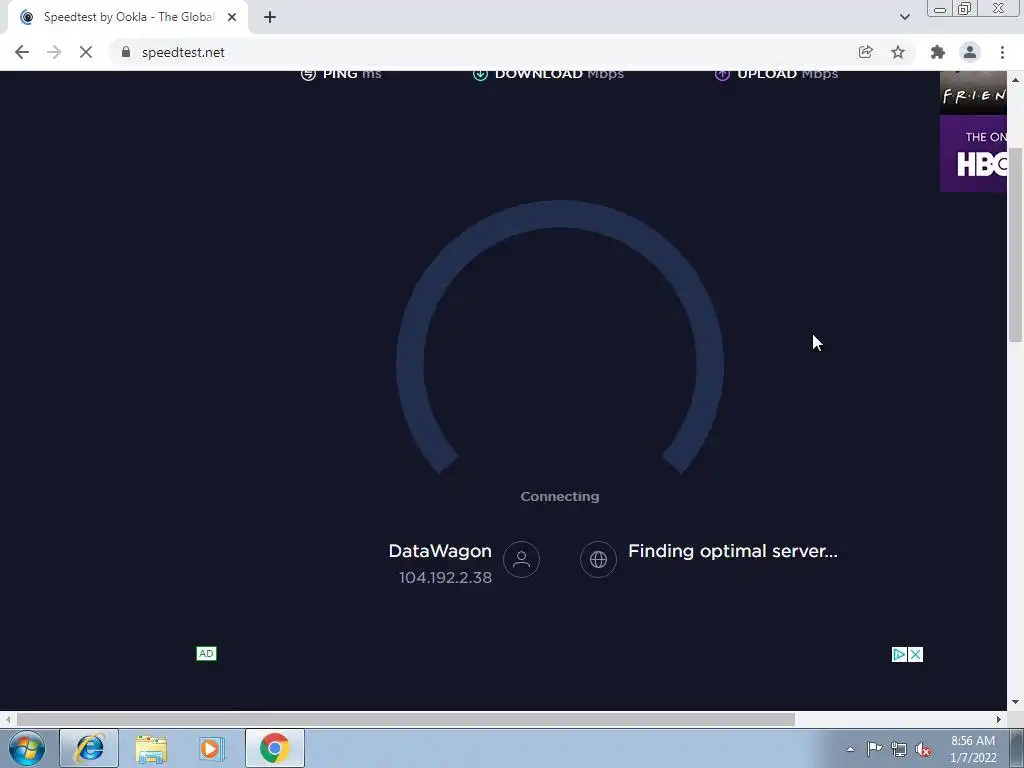Click the scroll right arrow

(999, 720)
